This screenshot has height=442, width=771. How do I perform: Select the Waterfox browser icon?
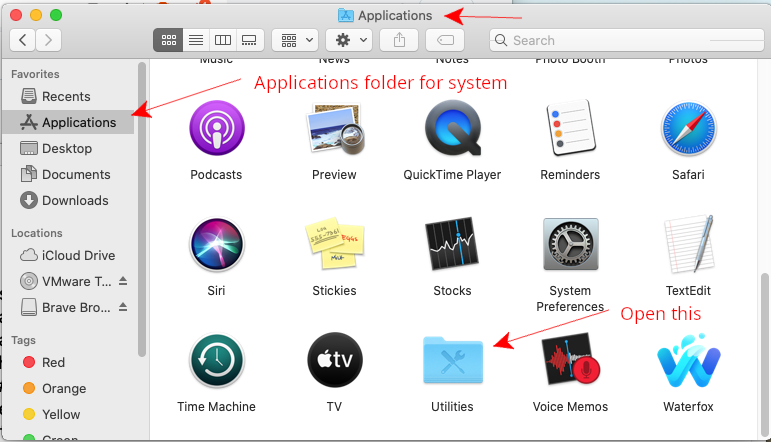pos(689,360)
